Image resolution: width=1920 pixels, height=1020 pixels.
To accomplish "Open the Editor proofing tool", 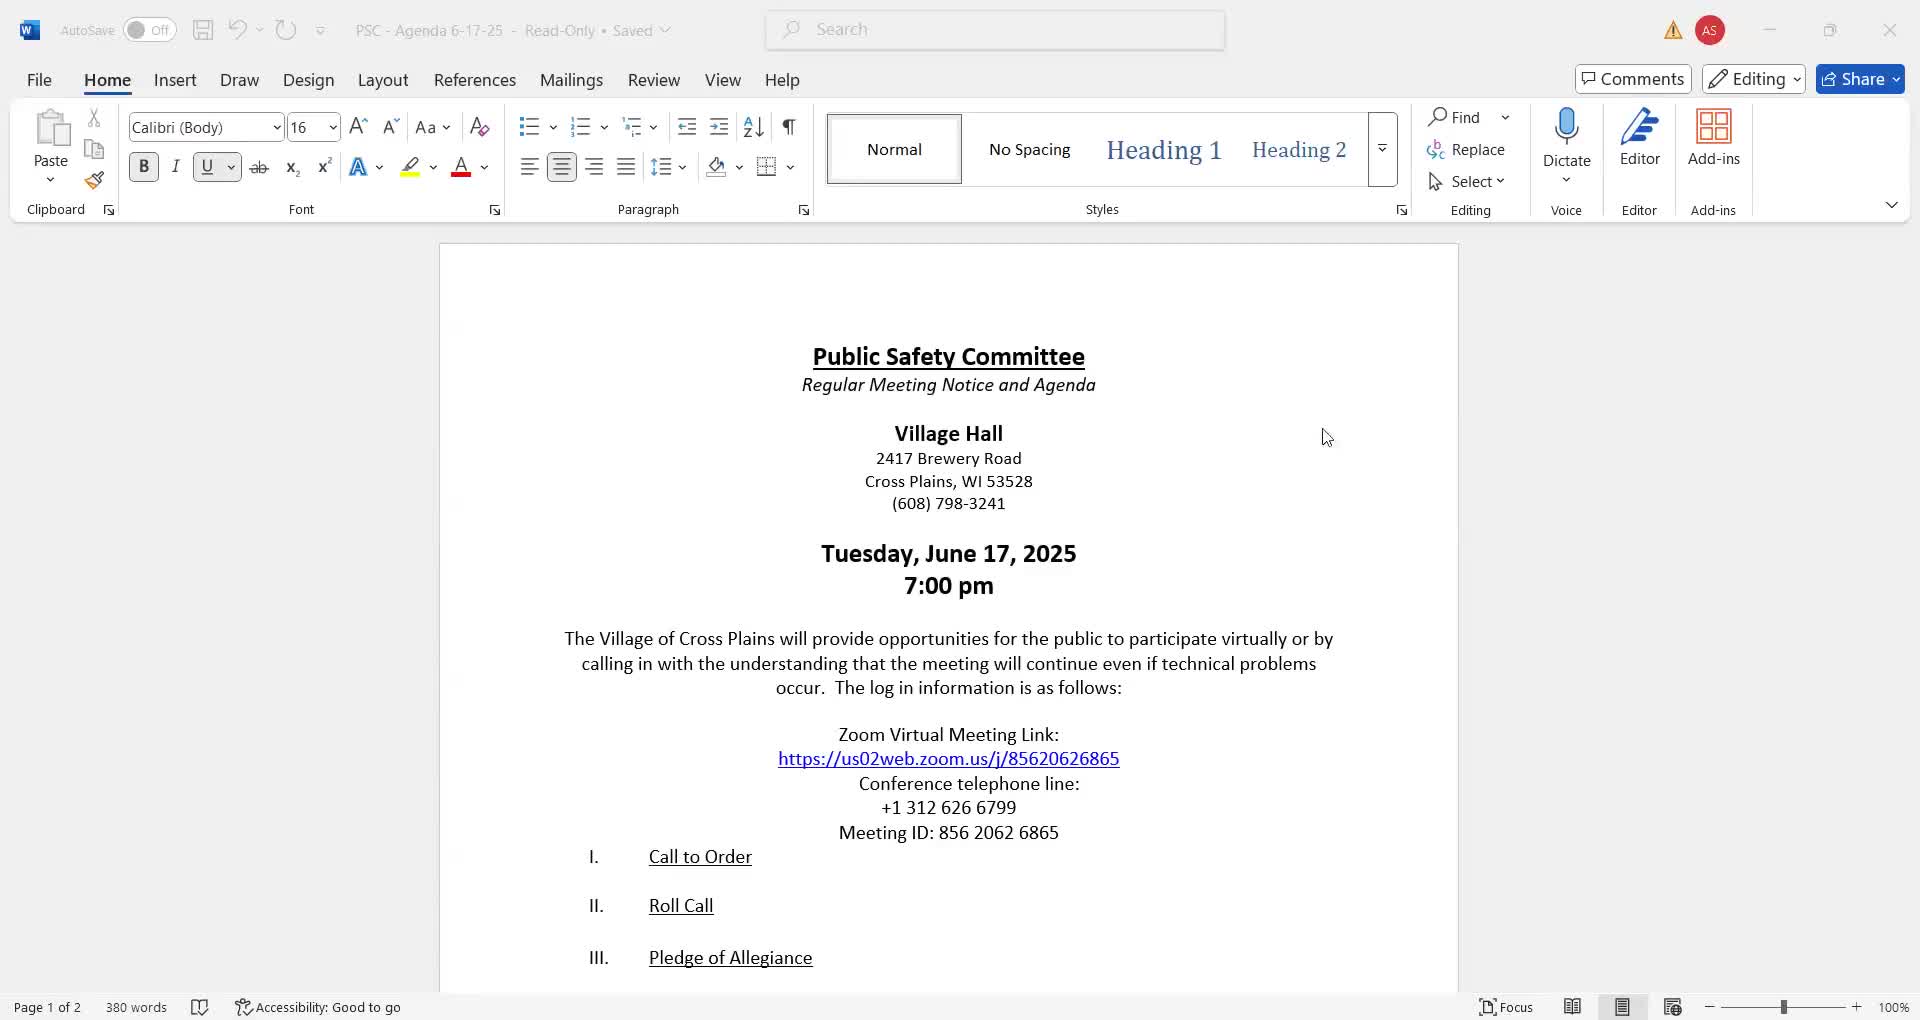I will [1640, 138].
